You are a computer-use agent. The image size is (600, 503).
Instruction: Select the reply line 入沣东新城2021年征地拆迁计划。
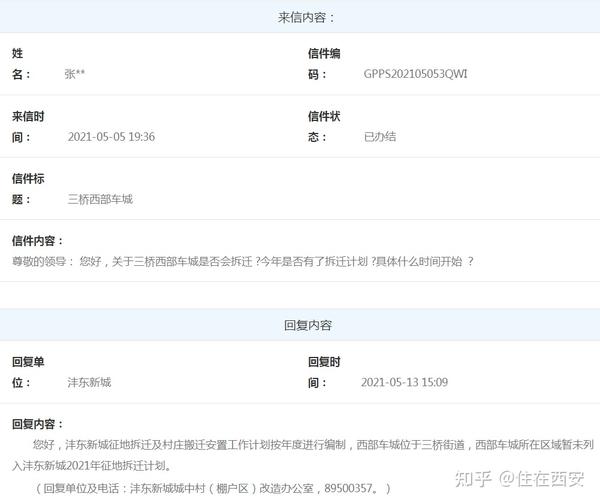pyautogui.click(x=92, y=466)
